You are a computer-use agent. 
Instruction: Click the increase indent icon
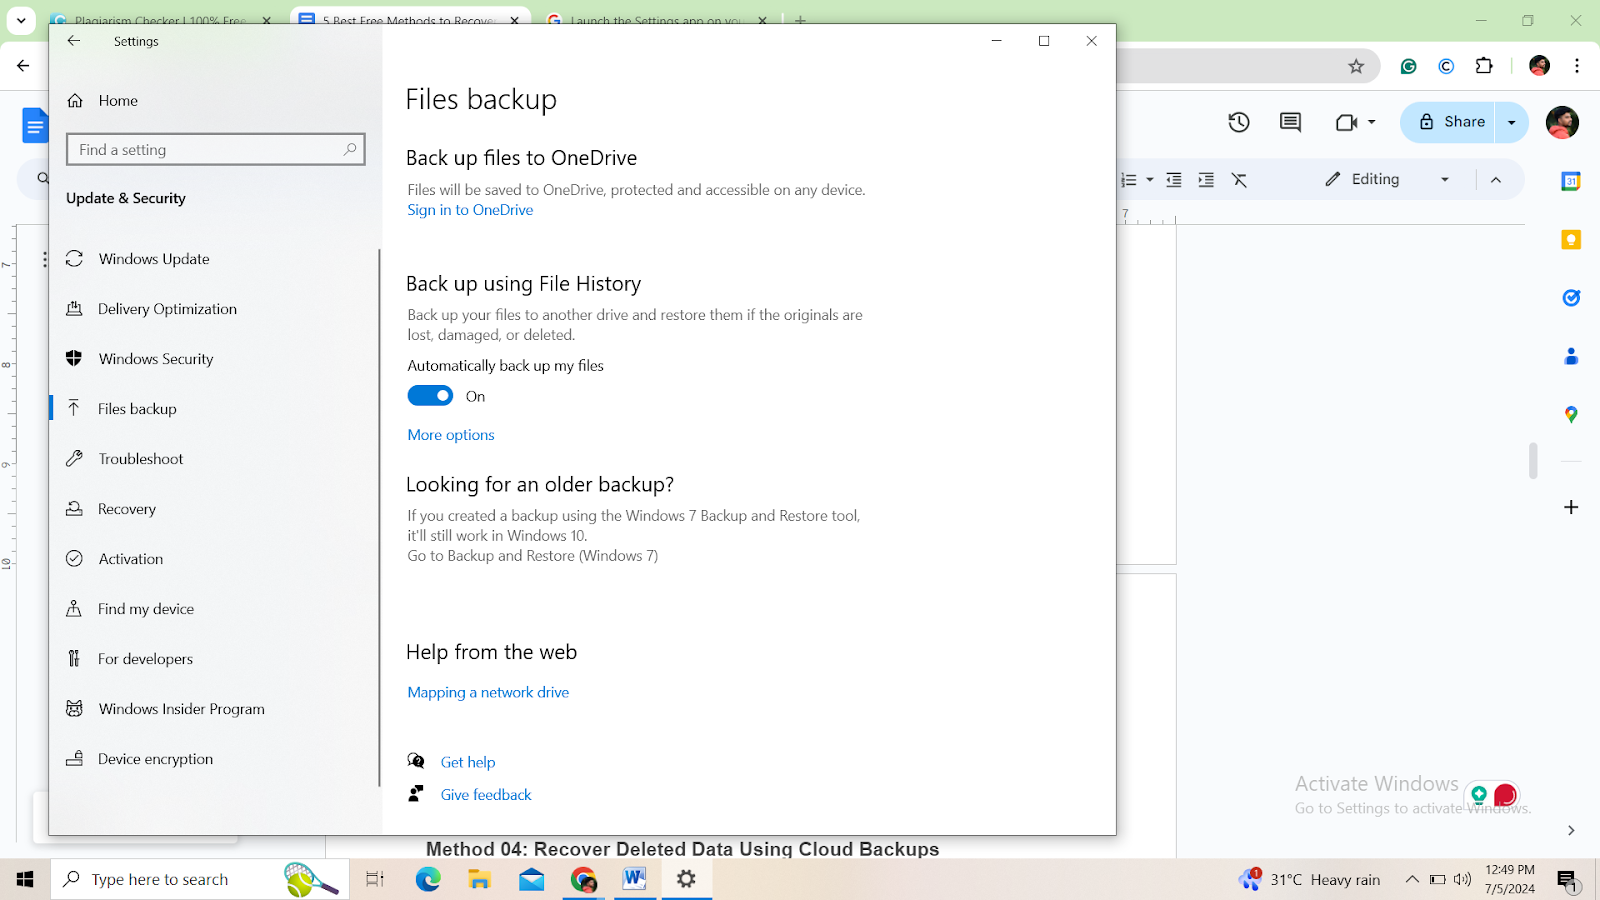pyautogui.click(x=1206, y=180)
